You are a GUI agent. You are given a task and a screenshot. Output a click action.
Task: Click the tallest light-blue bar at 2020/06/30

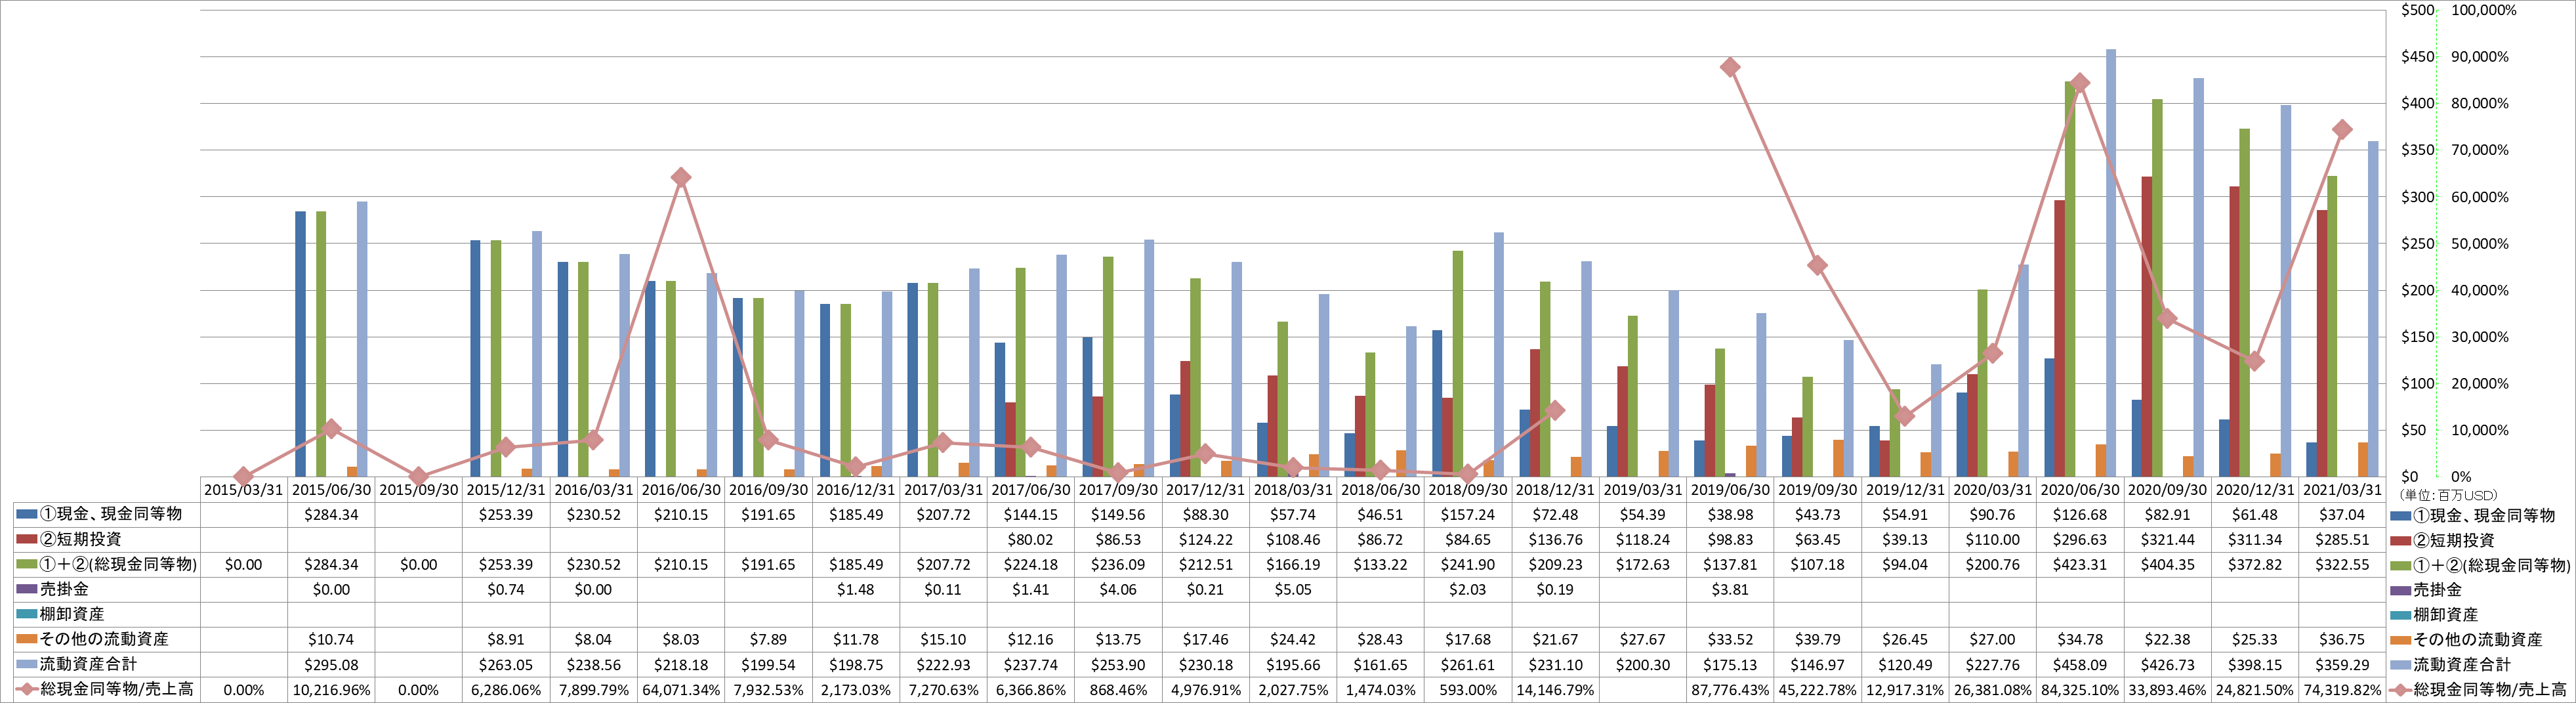click(2111, 263)
